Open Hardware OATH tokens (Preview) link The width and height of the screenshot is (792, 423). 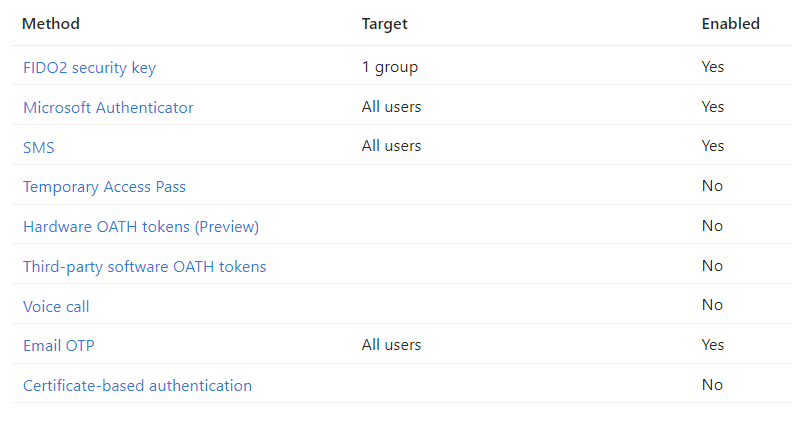click(x=141, y=227)
